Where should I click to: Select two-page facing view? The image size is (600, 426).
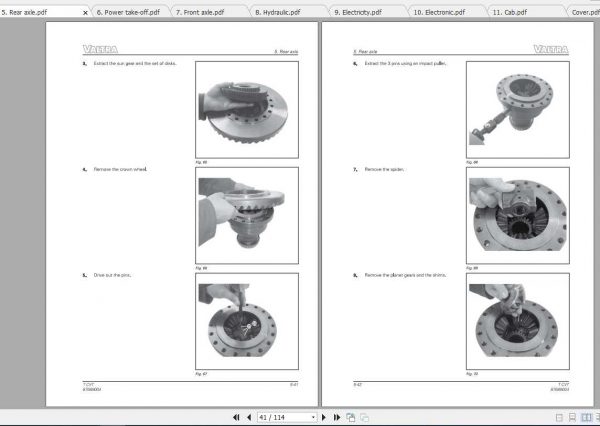(x=586, y=418)
